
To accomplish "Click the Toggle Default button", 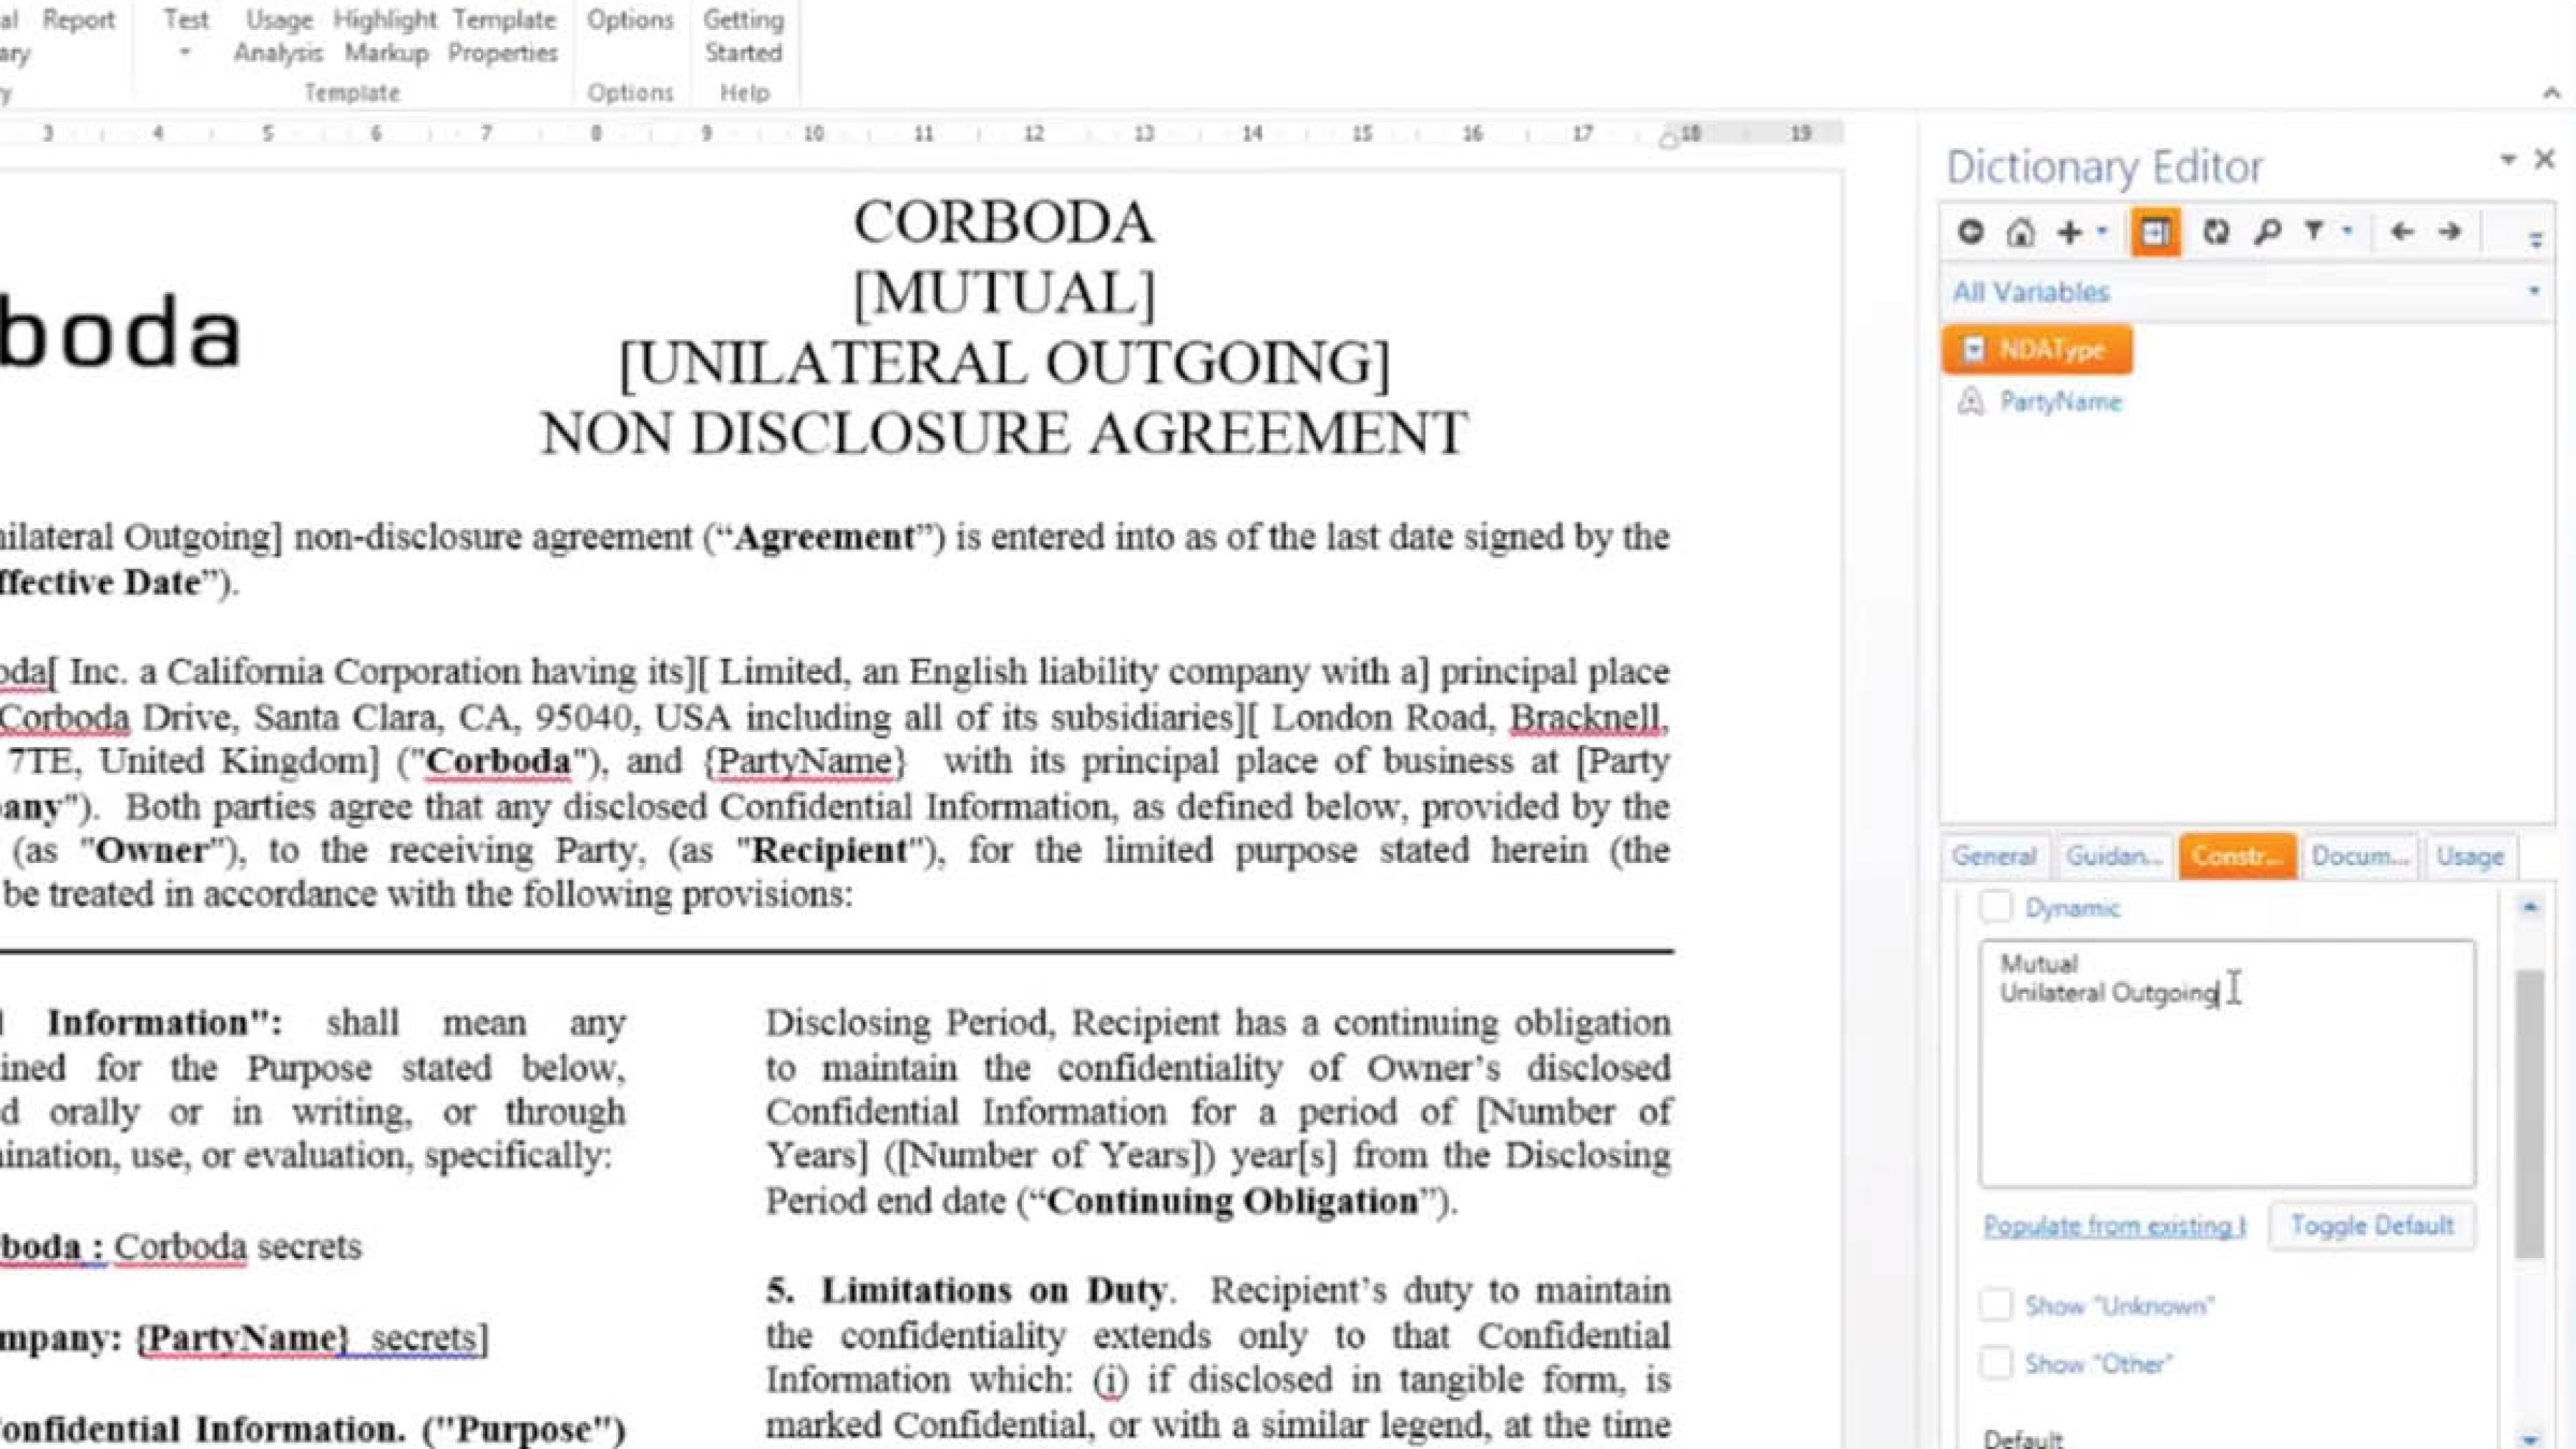I will (x=2371, y=1226).
